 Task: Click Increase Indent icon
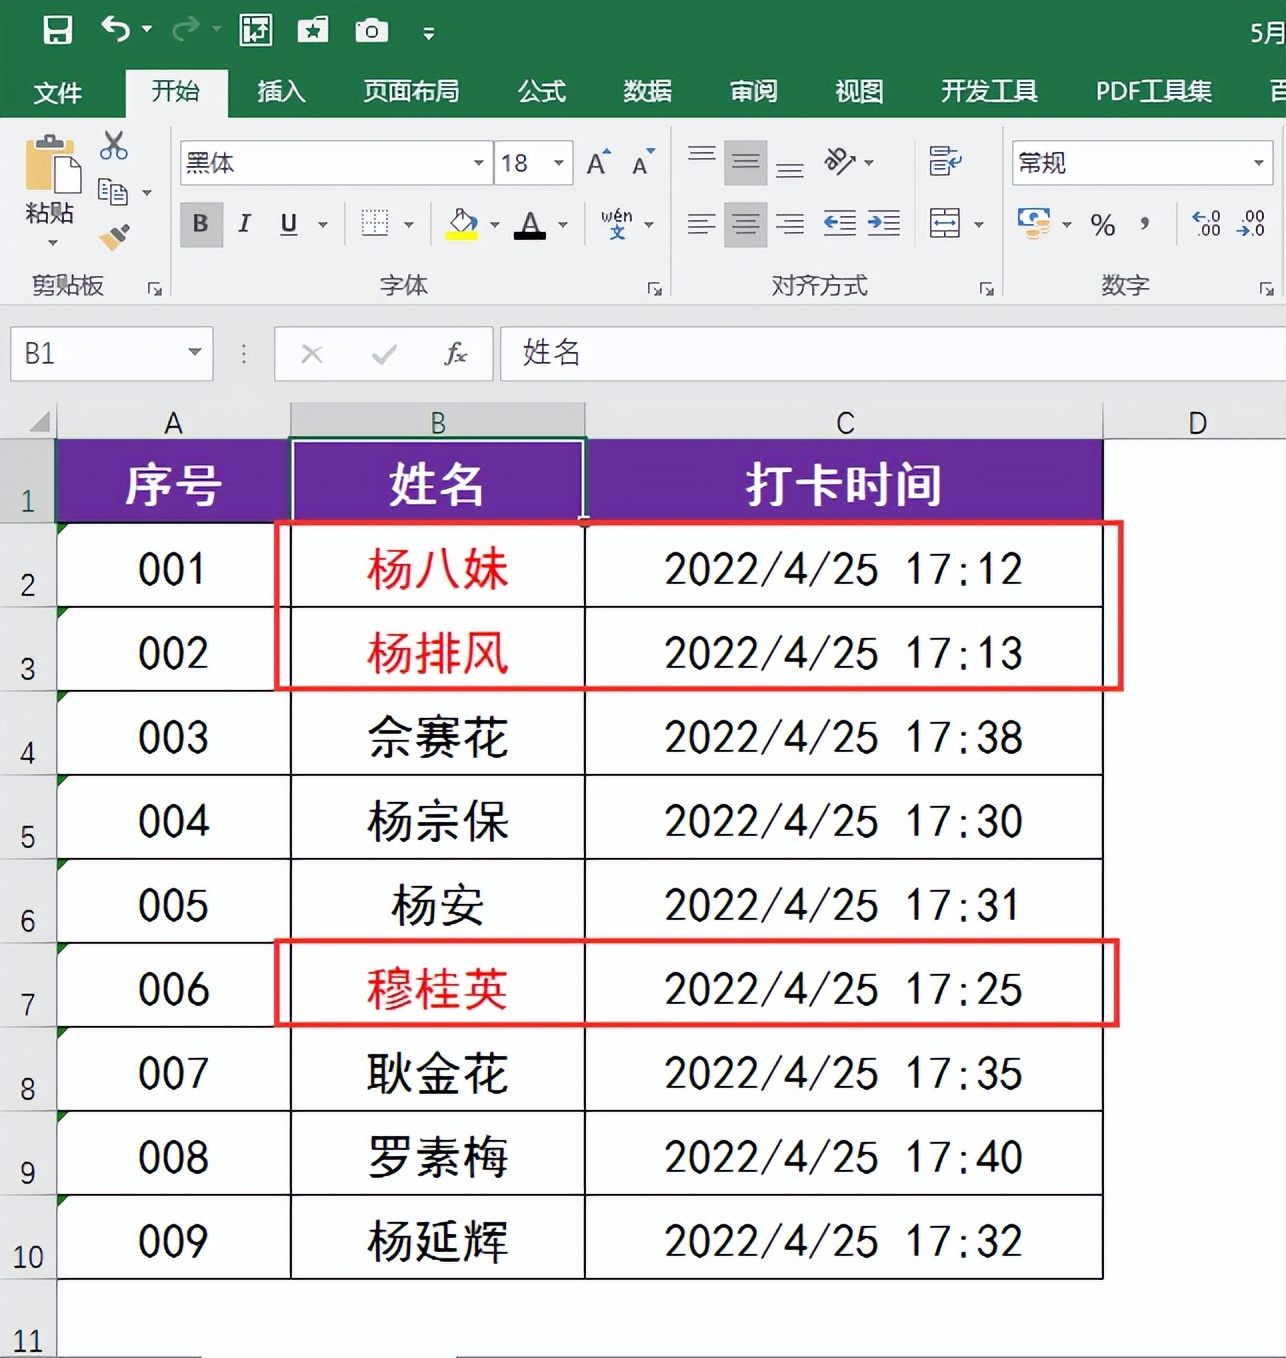884,223
